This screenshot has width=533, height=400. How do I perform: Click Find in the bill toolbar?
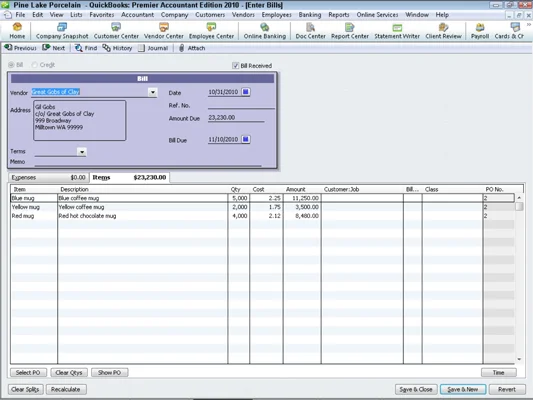[x=86, y=48]
